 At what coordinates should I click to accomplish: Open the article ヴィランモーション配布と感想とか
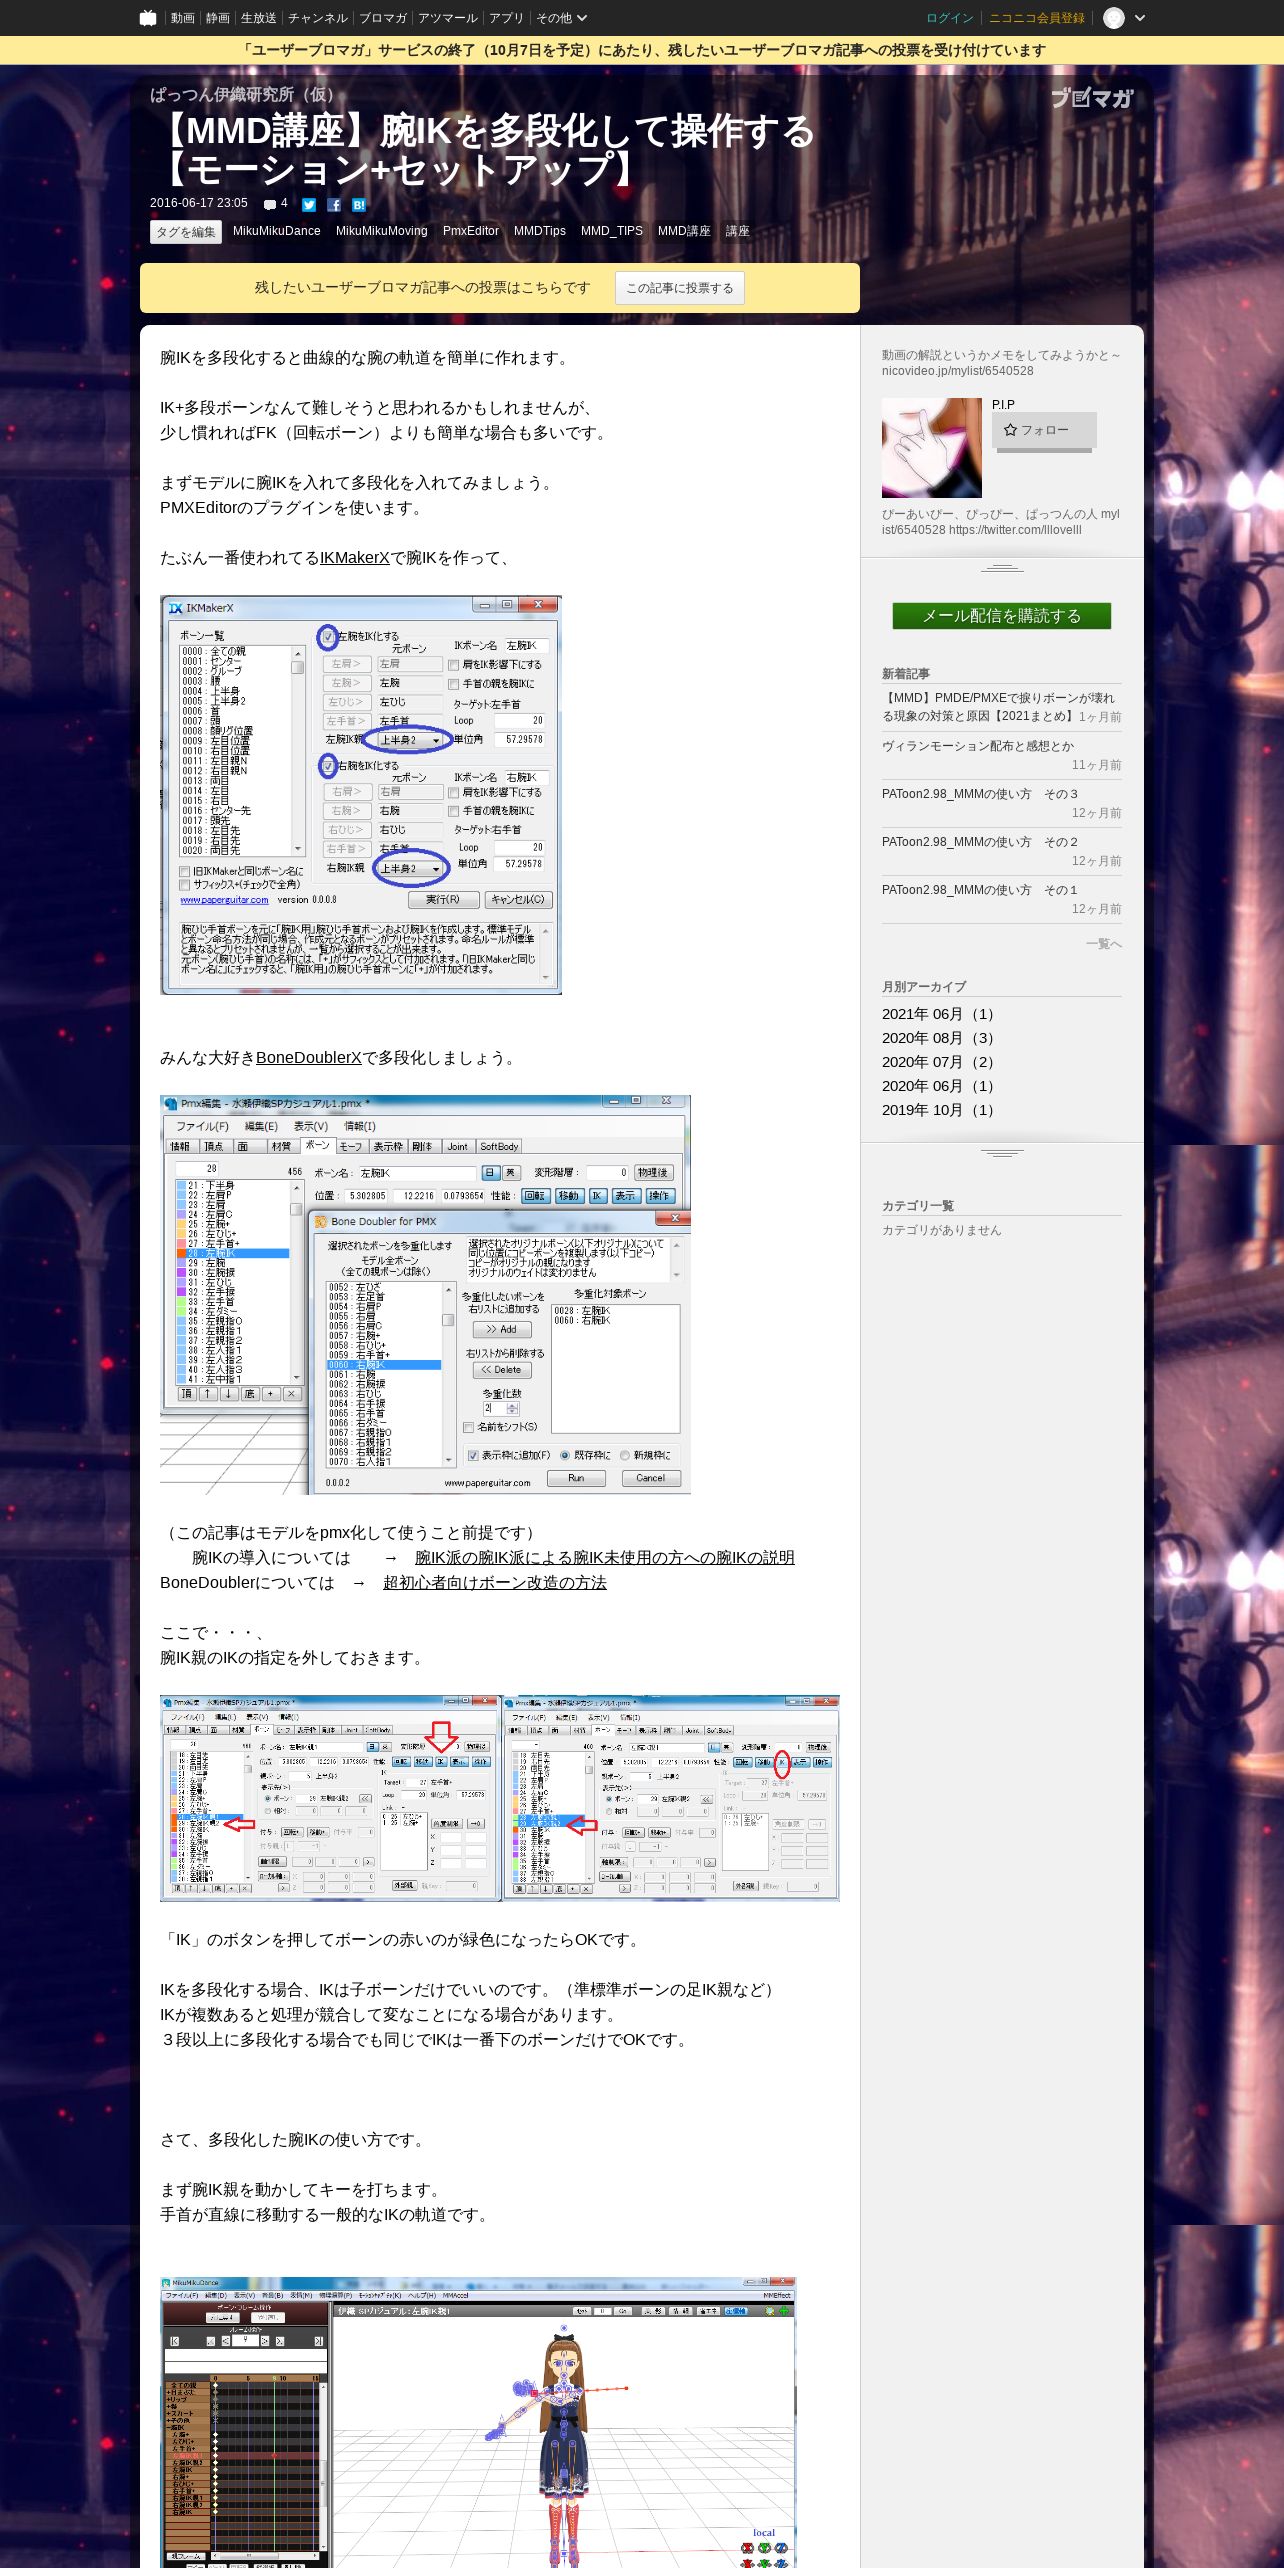(x=978, y=746)
